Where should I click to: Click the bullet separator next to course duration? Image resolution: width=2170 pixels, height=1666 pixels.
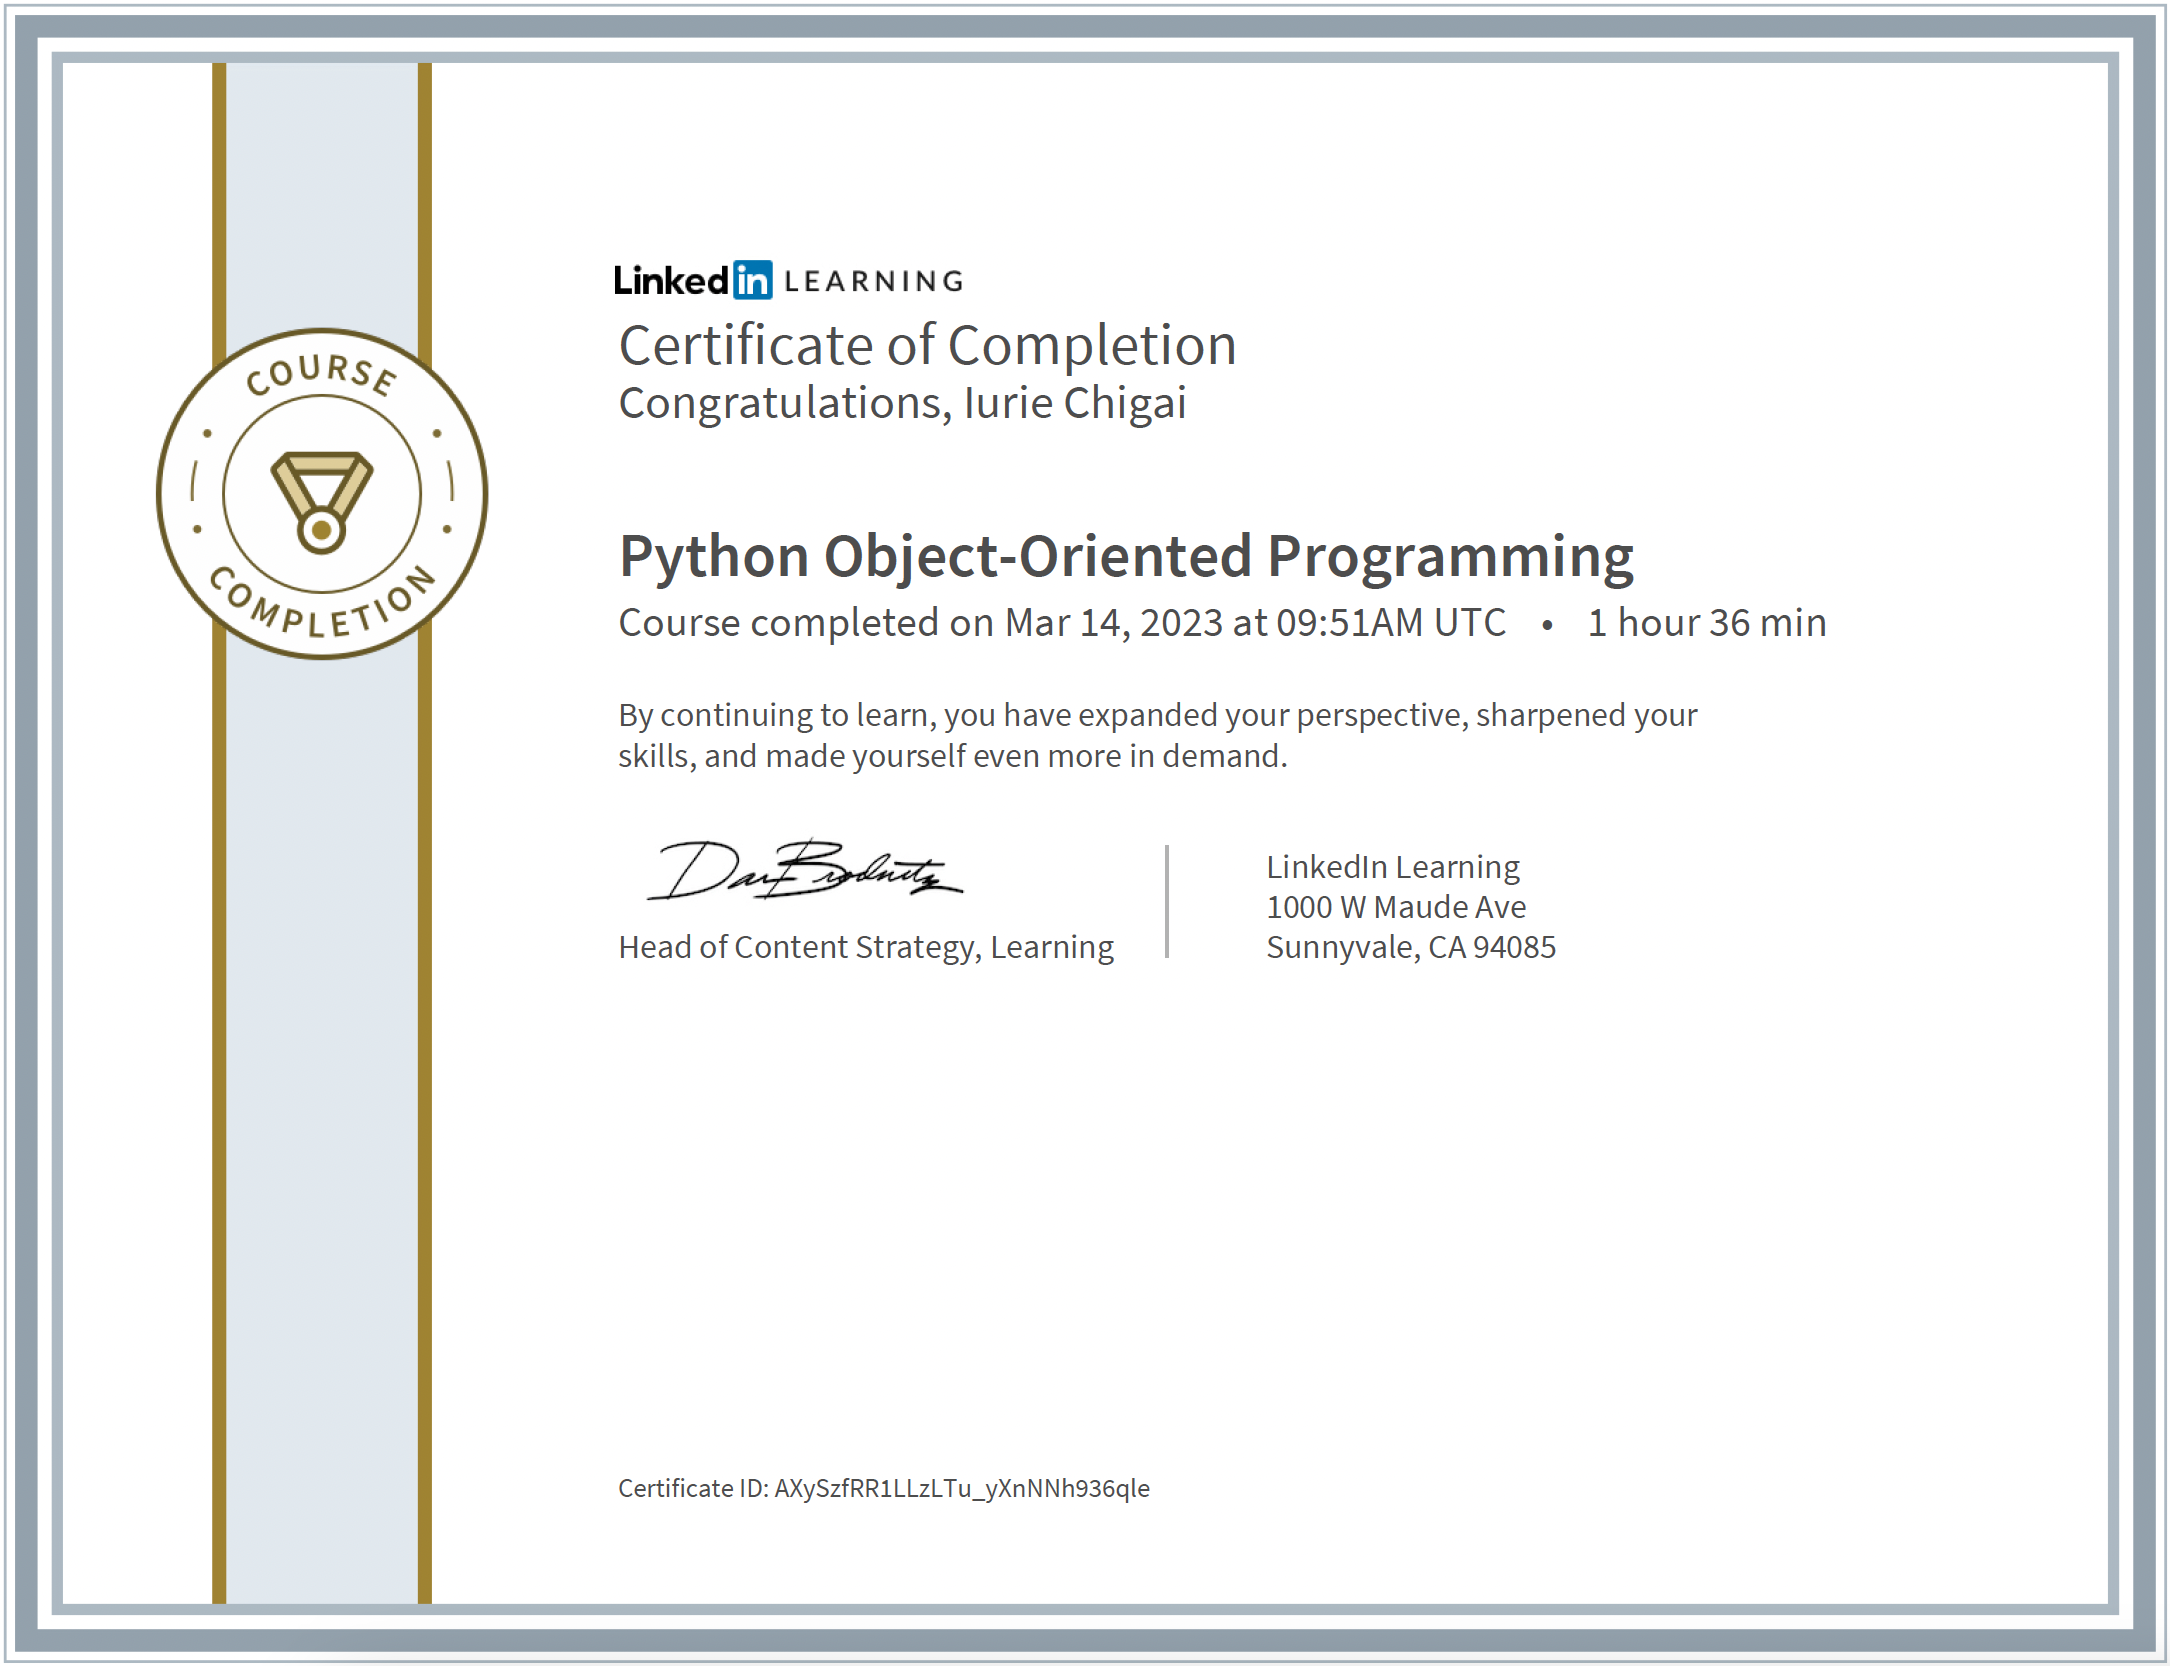pyautogui.click(x=1545, y=624)
